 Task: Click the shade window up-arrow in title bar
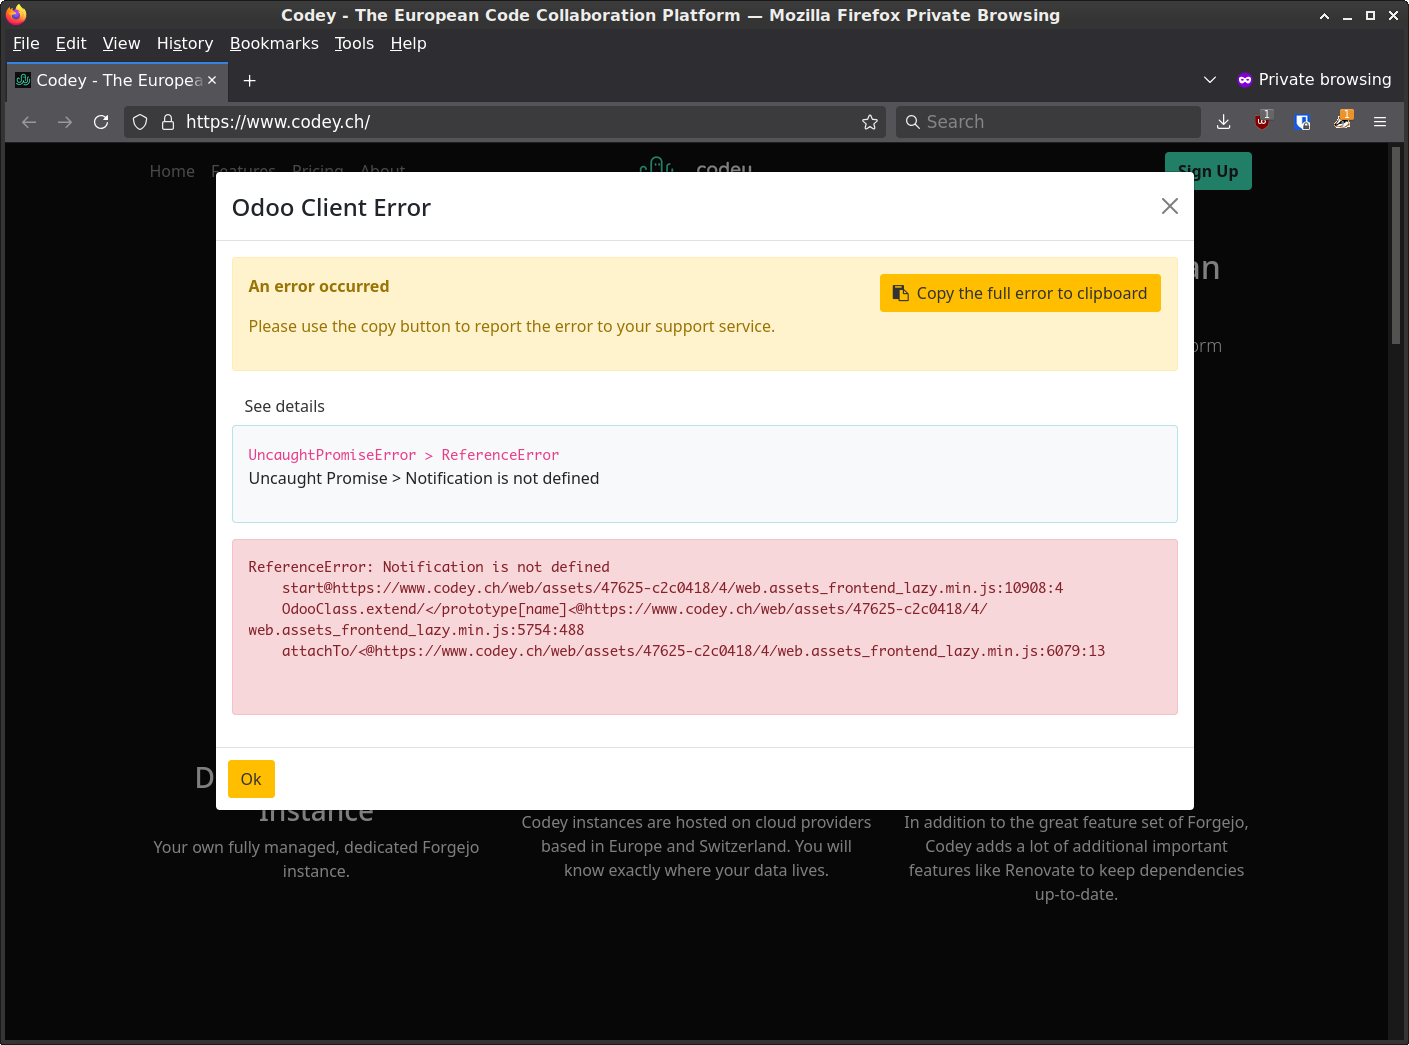pos(1324,15)
